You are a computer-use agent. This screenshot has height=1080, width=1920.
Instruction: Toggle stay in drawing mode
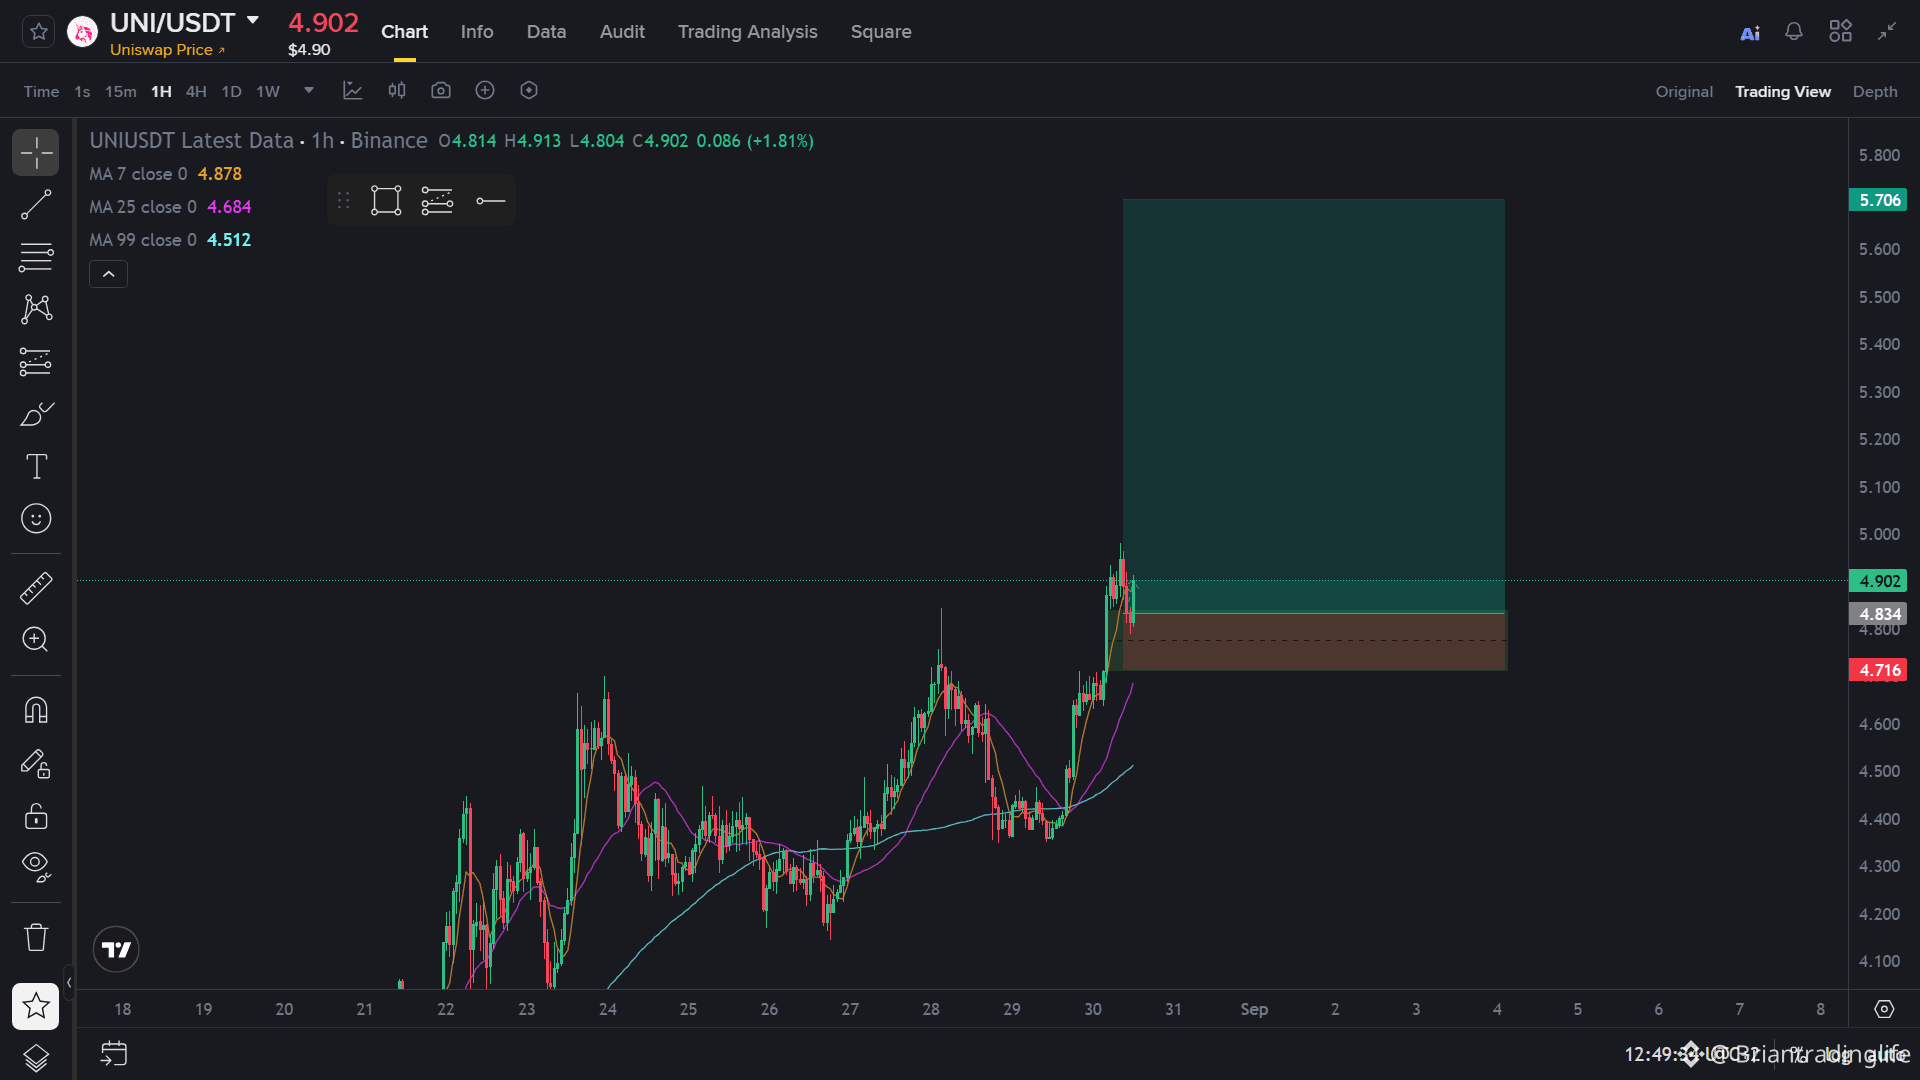click(x=36, y=764)
